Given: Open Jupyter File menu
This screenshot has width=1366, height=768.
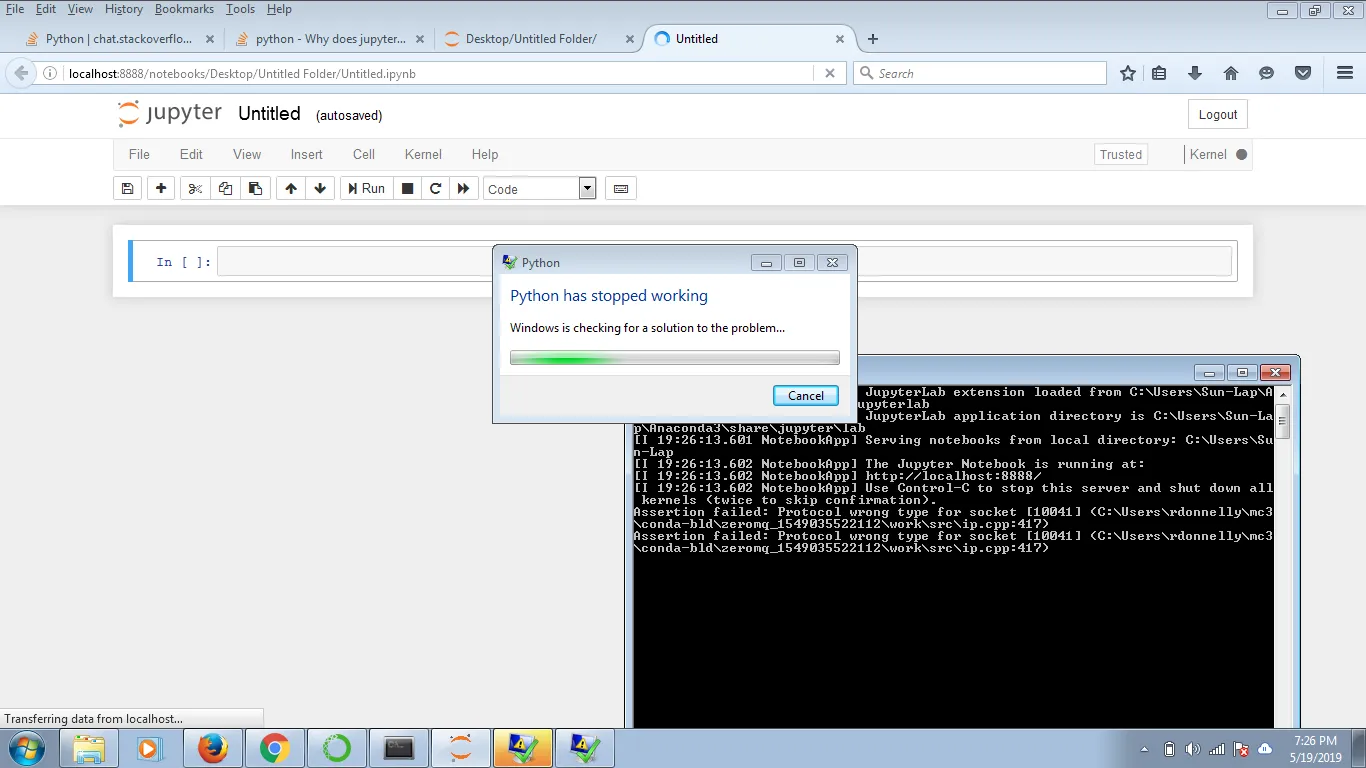Looking at the screenshot, I should (x=139, y=154).
